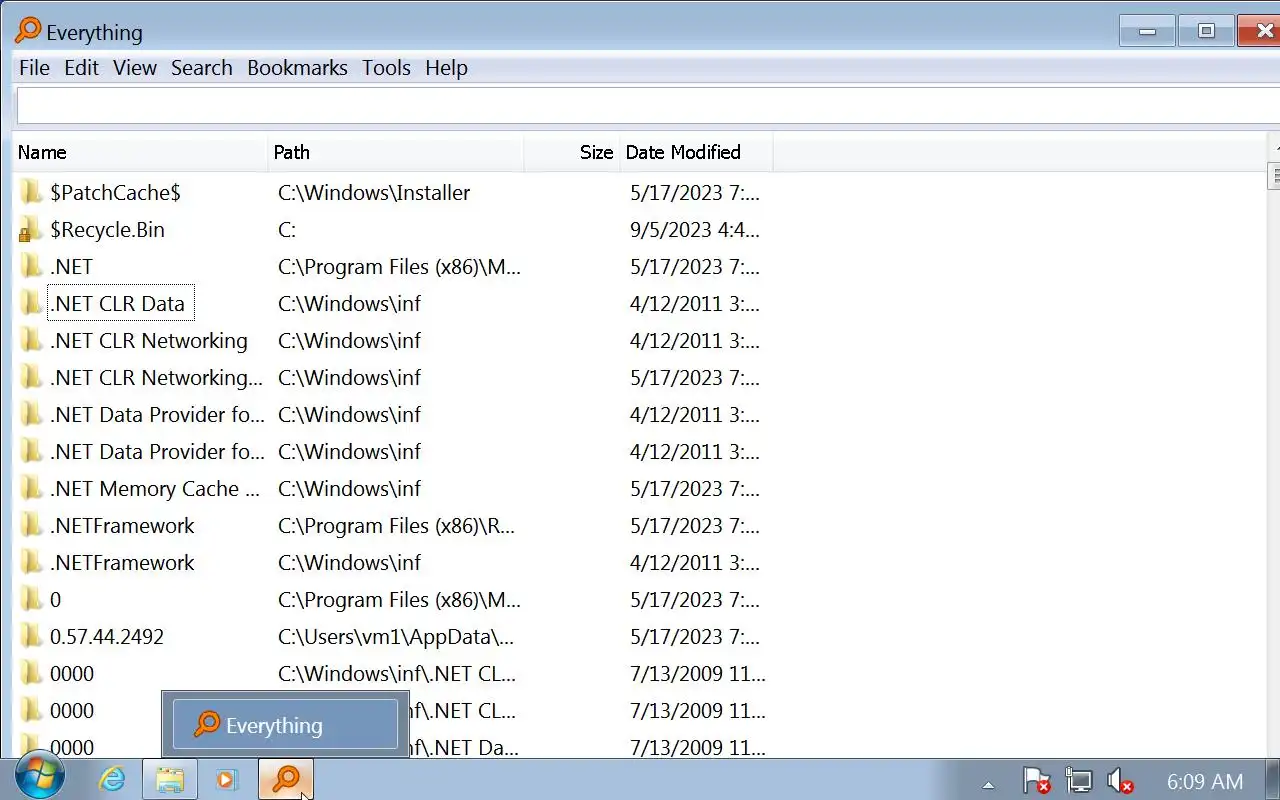Click the .NET folder icon

pyautogui.click(x=31, y=266)
